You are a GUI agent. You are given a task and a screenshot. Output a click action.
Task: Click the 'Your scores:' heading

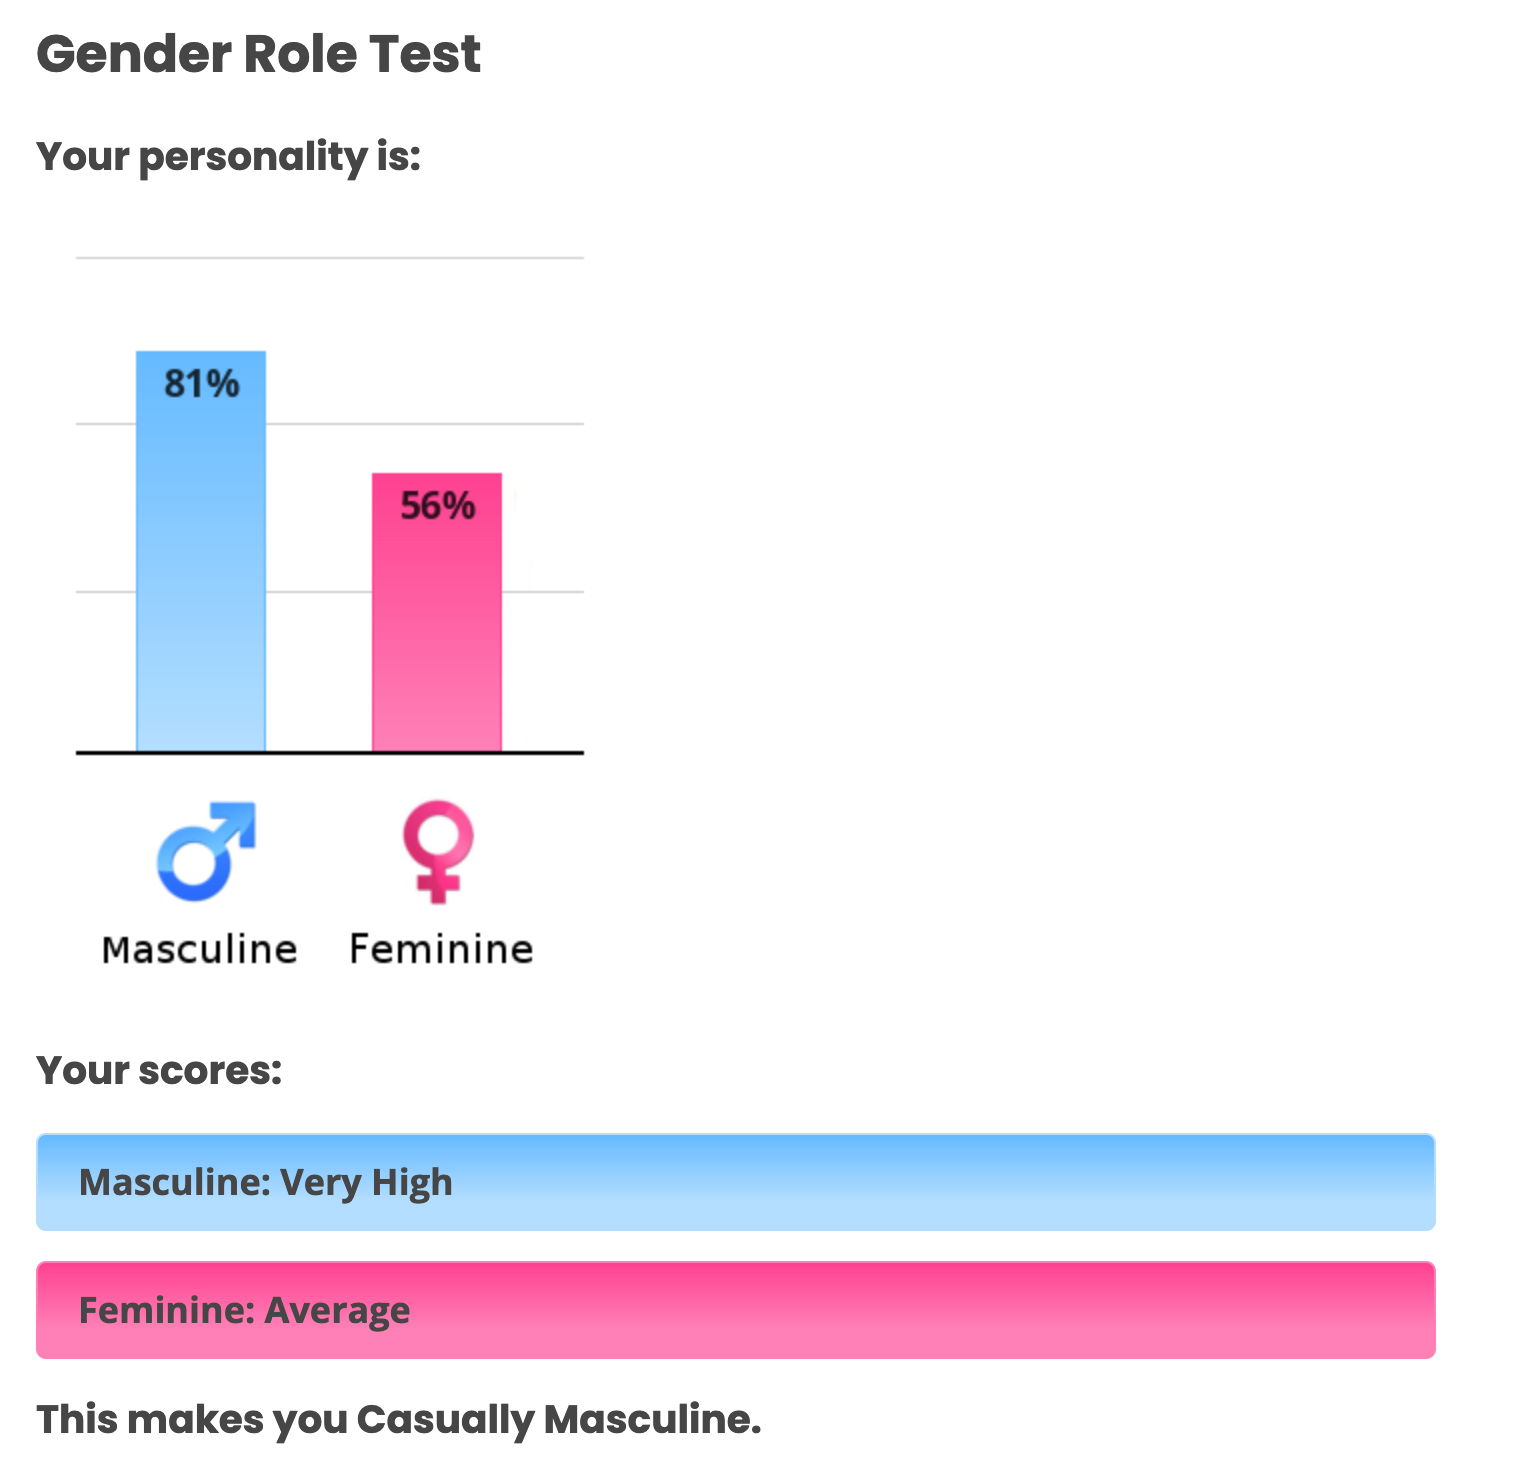point(159,1071)
